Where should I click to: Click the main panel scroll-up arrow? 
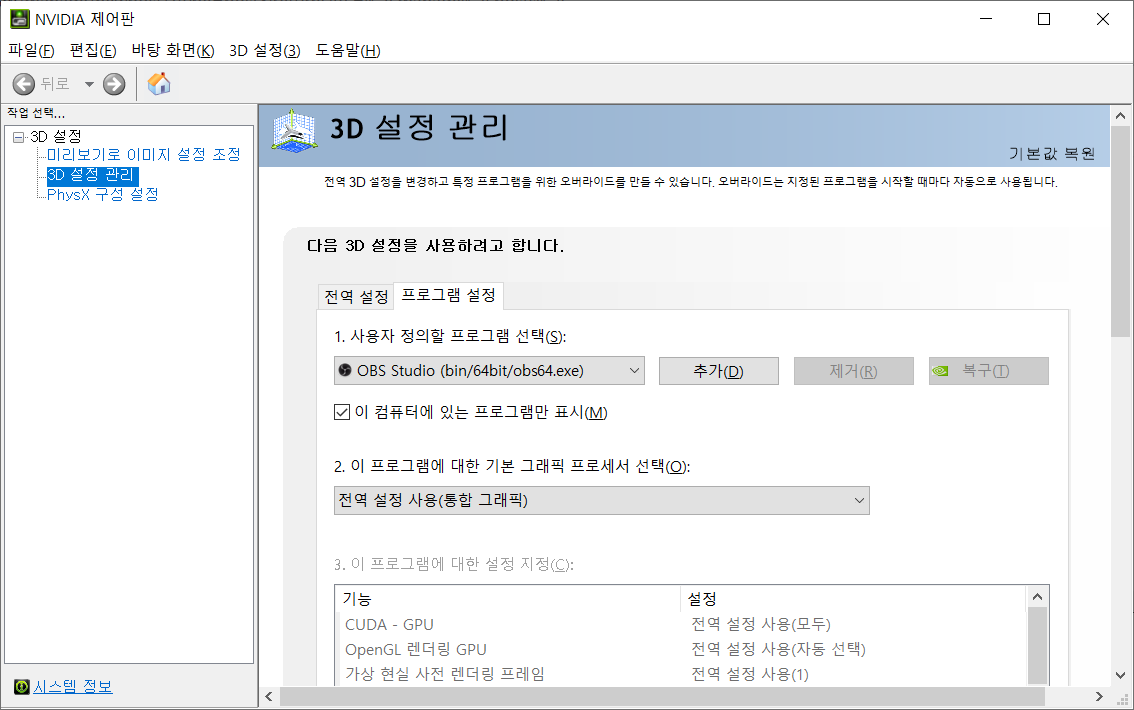[x=1120, y=115]
